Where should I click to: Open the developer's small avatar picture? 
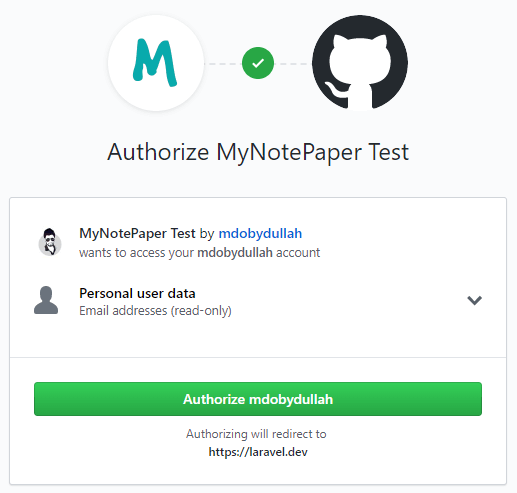tap(50, 242)
